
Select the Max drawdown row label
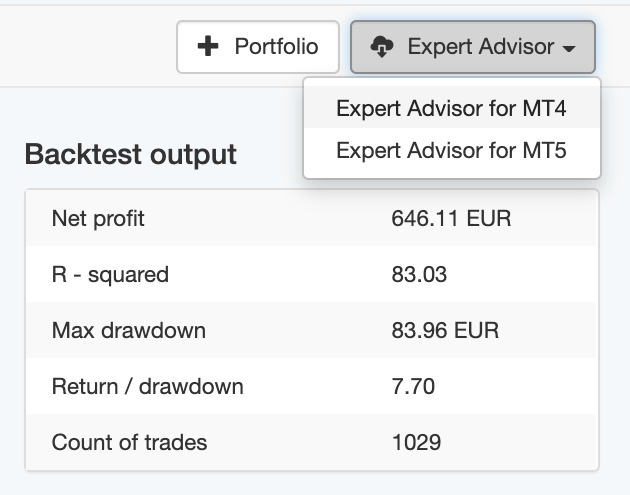click(129, 331)
